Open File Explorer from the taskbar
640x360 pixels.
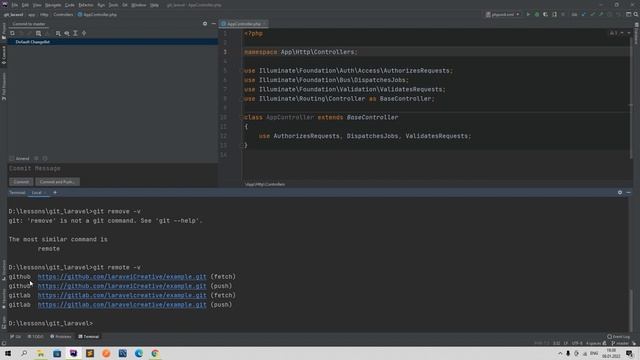tap(41, 353)
